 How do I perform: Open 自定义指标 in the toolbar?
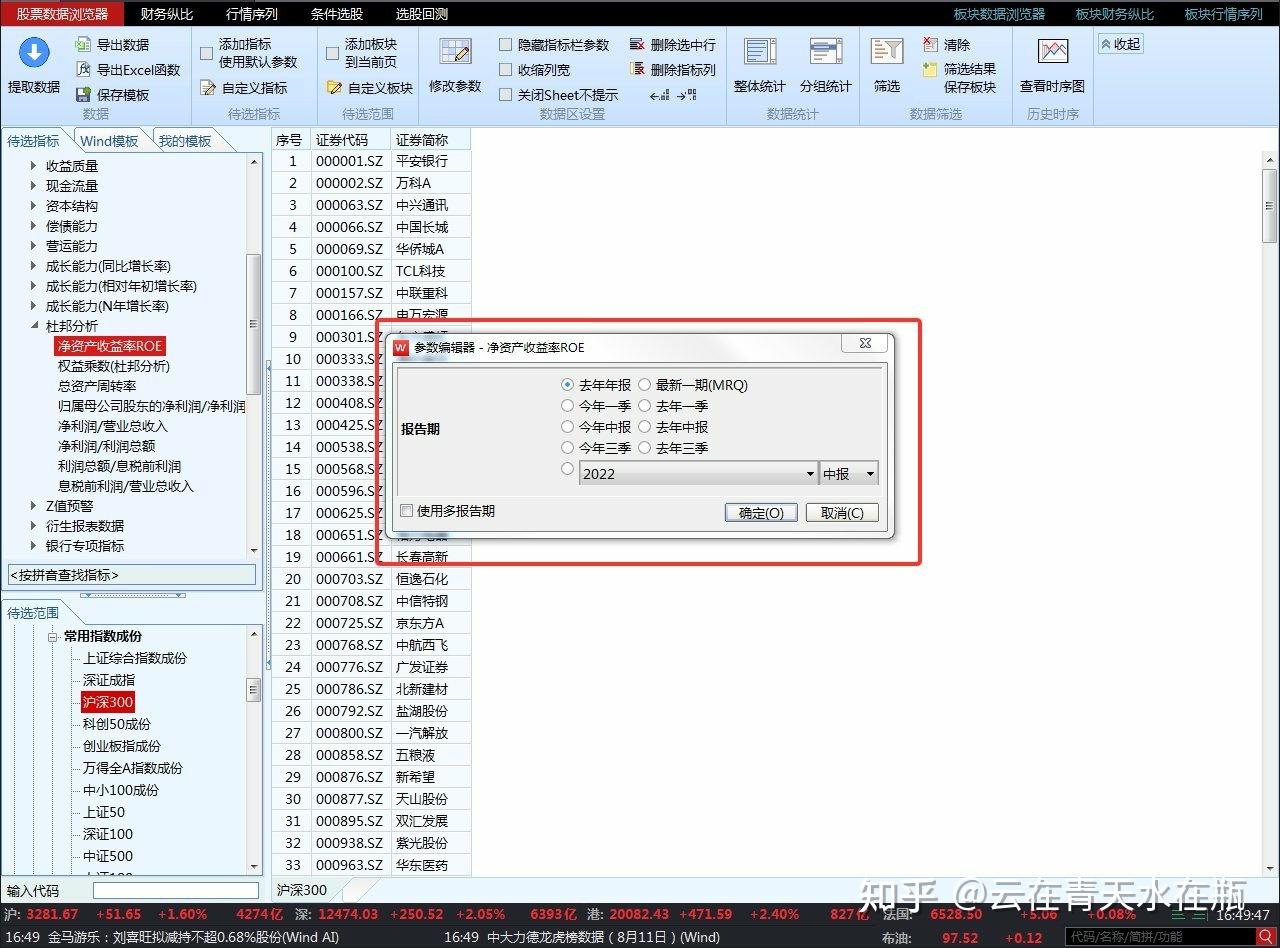click(x=244, y=88)
